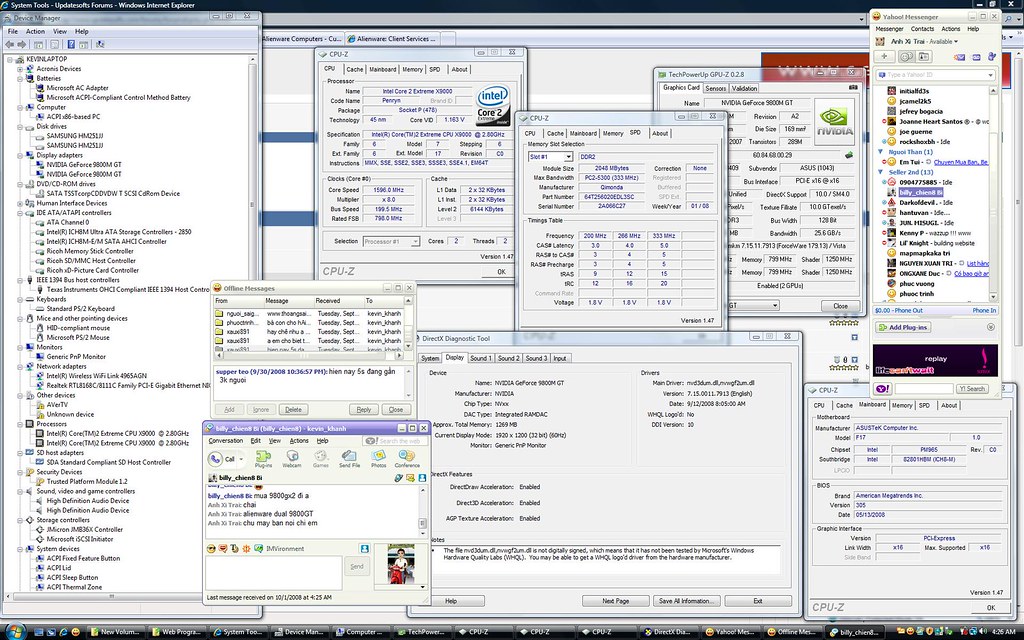
Task: Click the Phone In link
Action: point(984,310)
